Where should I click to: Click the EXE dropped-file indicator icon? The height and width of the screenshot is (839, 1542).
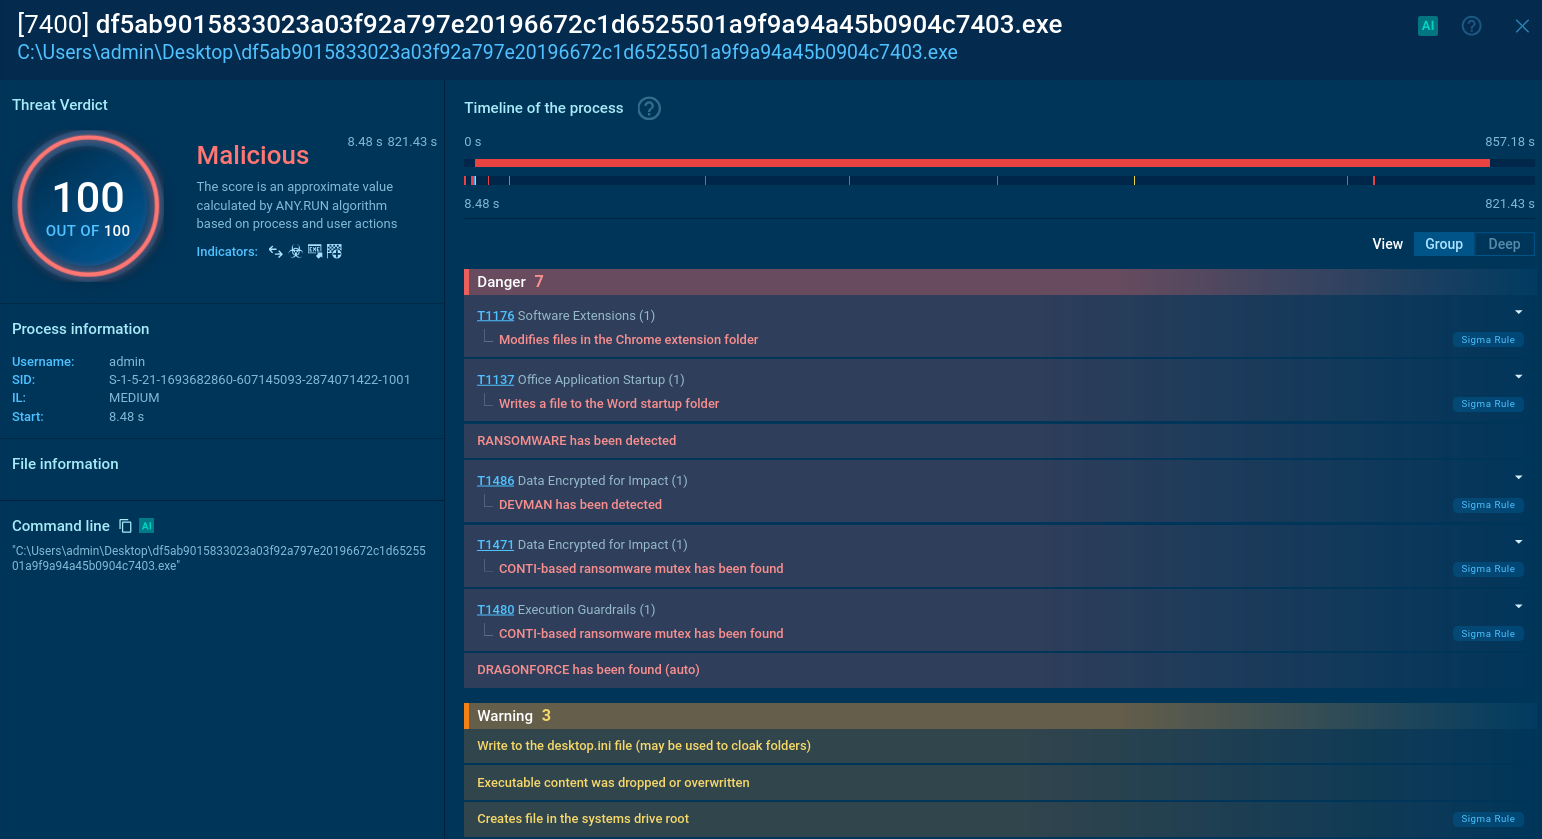[x=315, y=252]
